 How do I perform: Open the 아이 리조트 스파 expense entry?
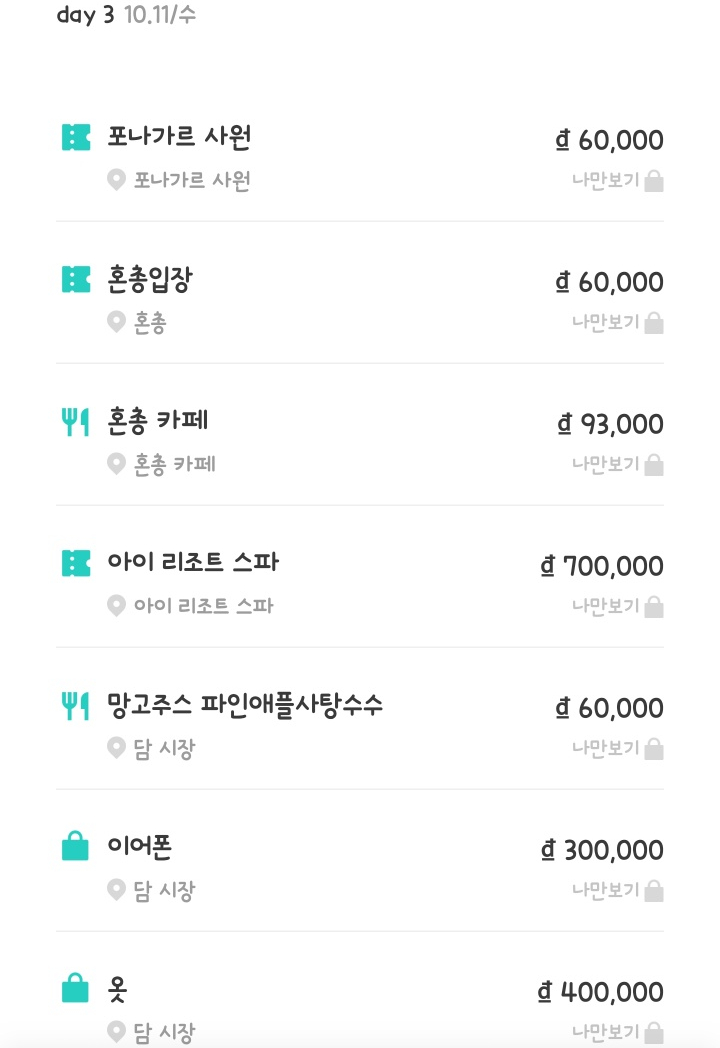(x=193, y=562)
